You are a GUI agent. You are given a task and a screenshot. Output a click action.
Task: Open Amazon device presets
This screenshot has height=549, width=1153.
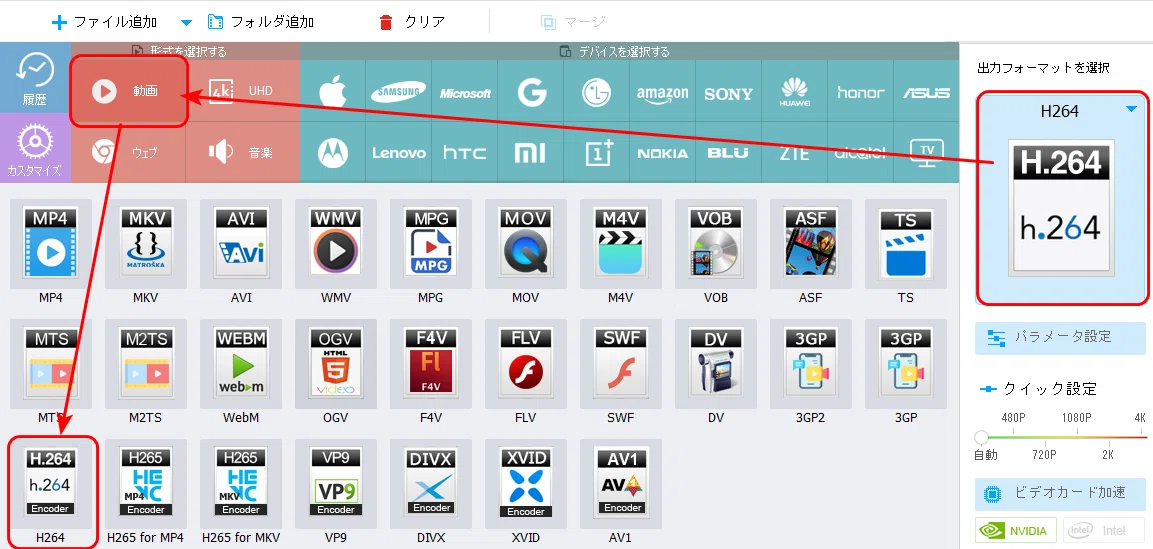pos(663,92)
